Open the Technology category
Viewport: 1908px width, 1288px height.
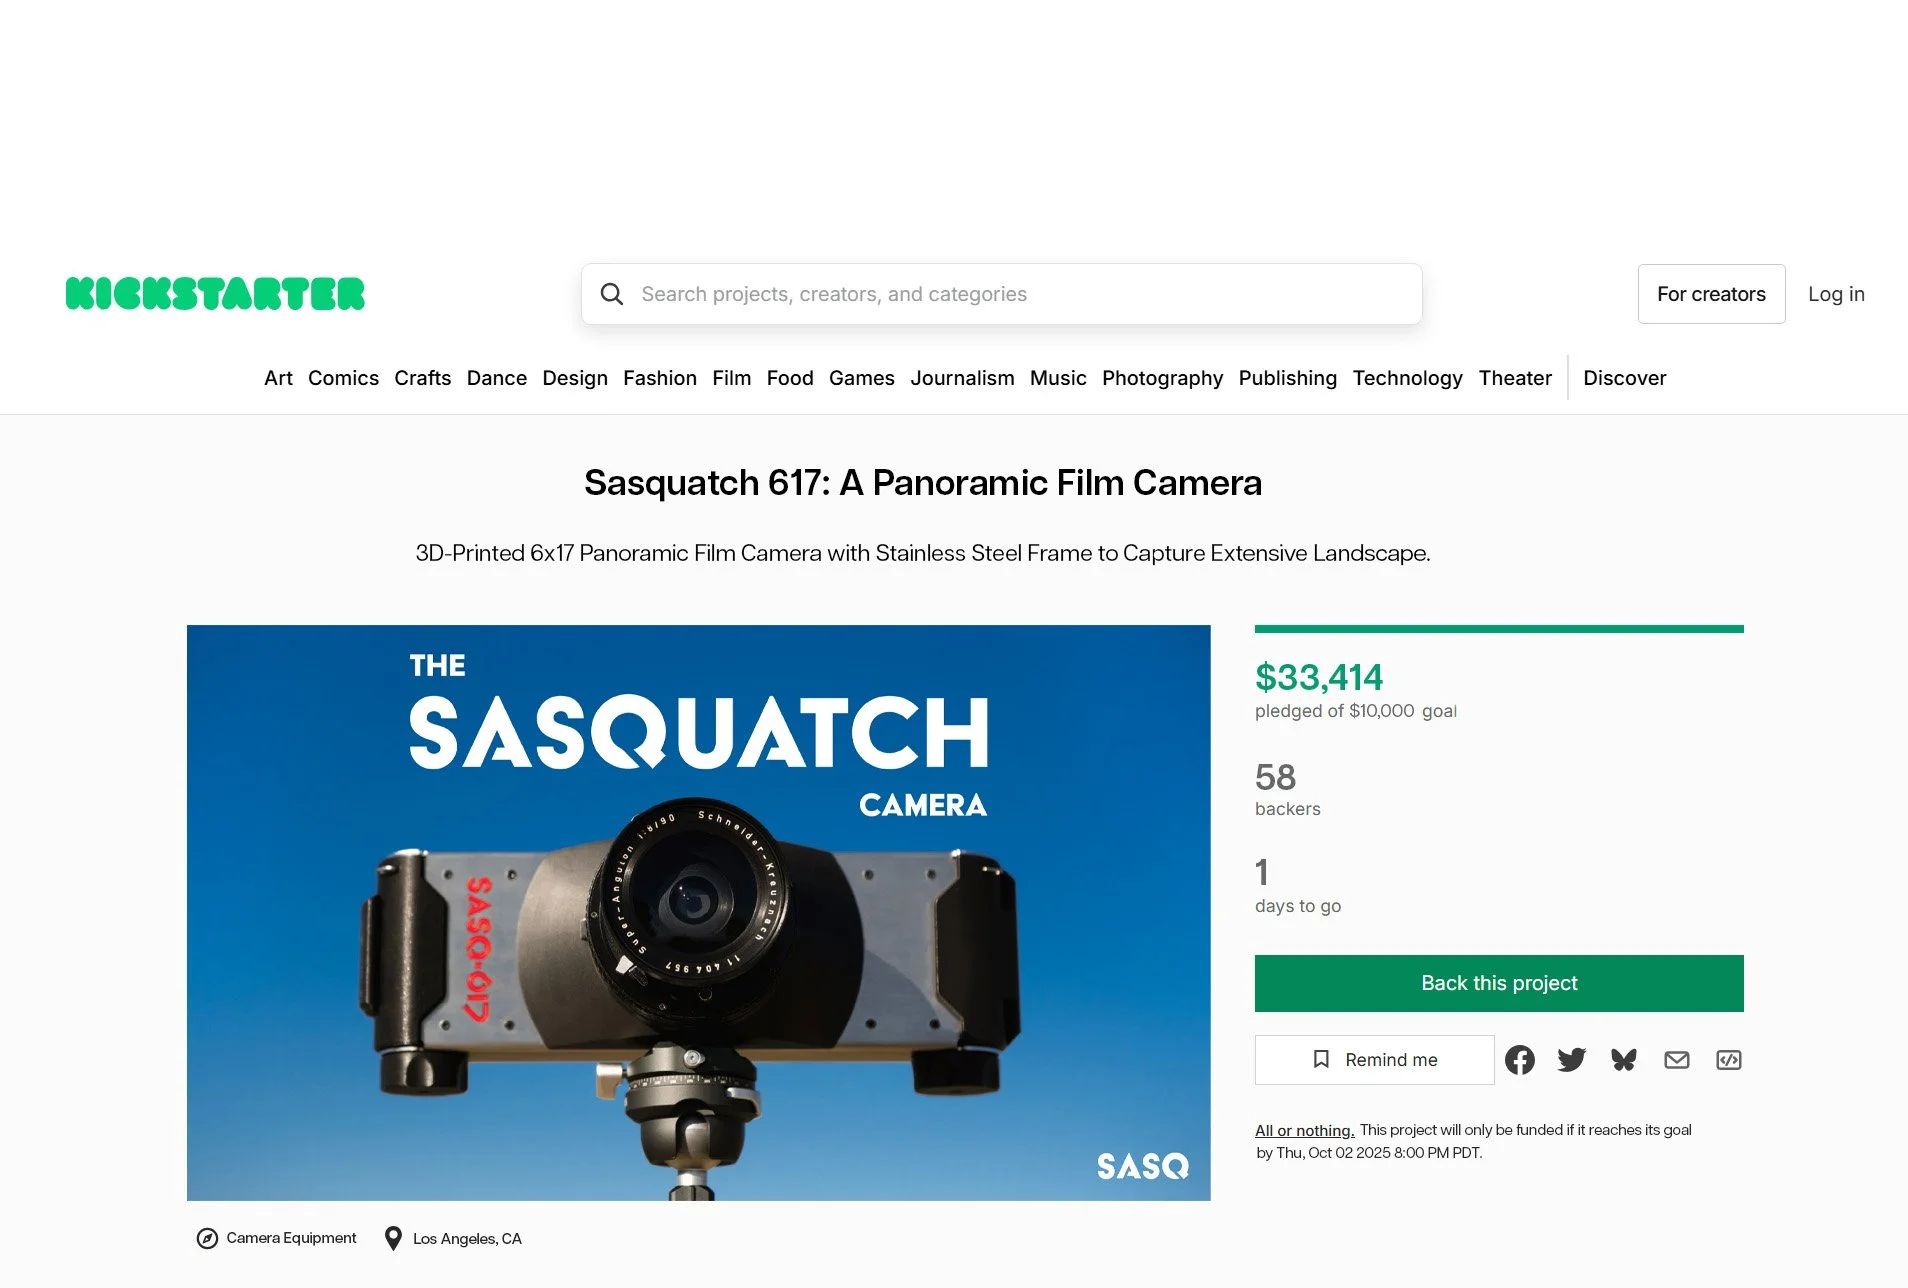click(x=1407, y=378)
